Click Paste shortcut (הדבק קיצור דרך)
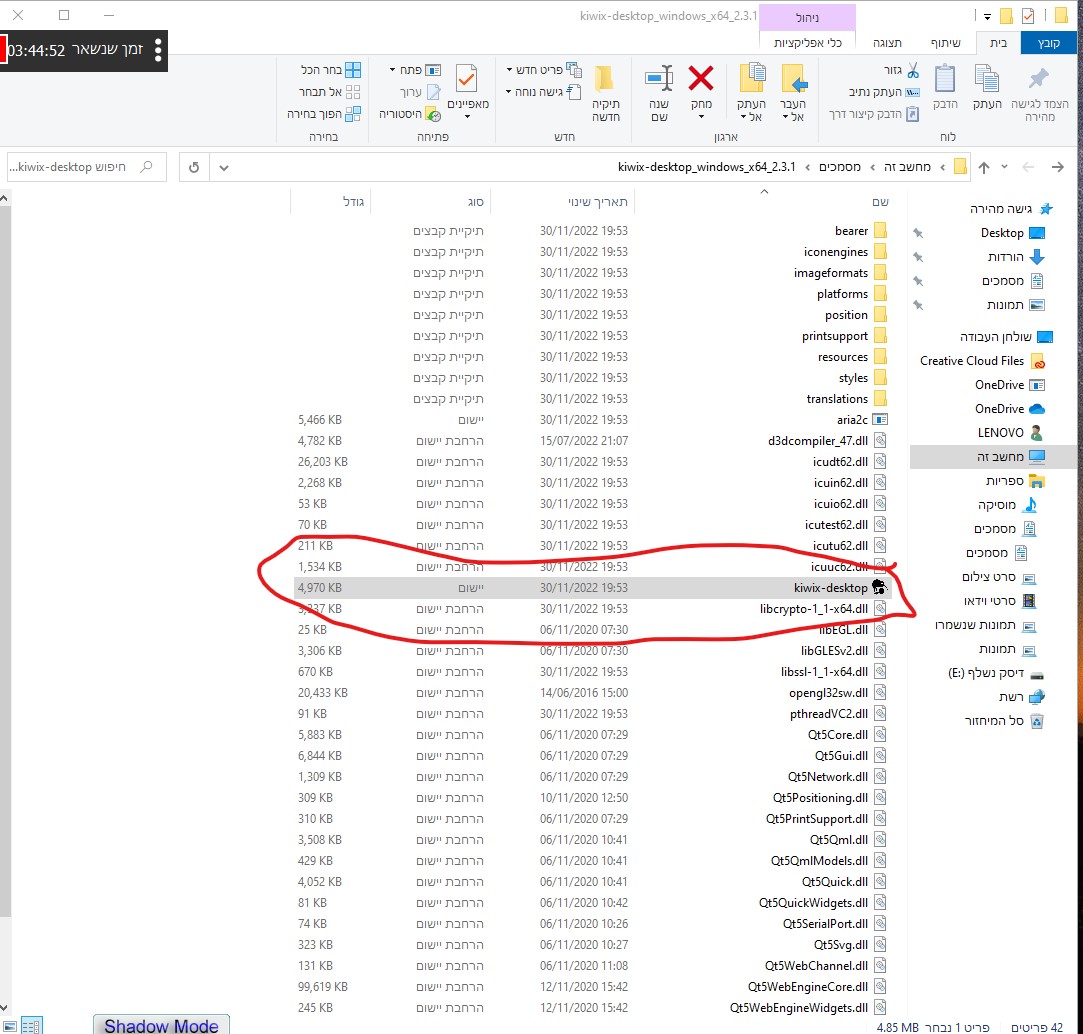The image size is (1083, 1034). click(x=874, y=114)
